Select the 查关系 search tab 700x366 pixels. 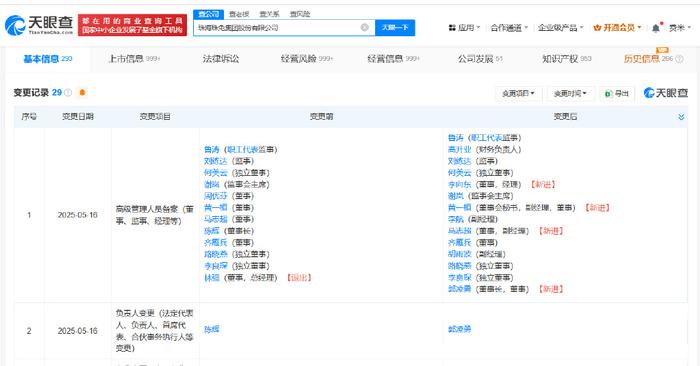pos(269,14)
